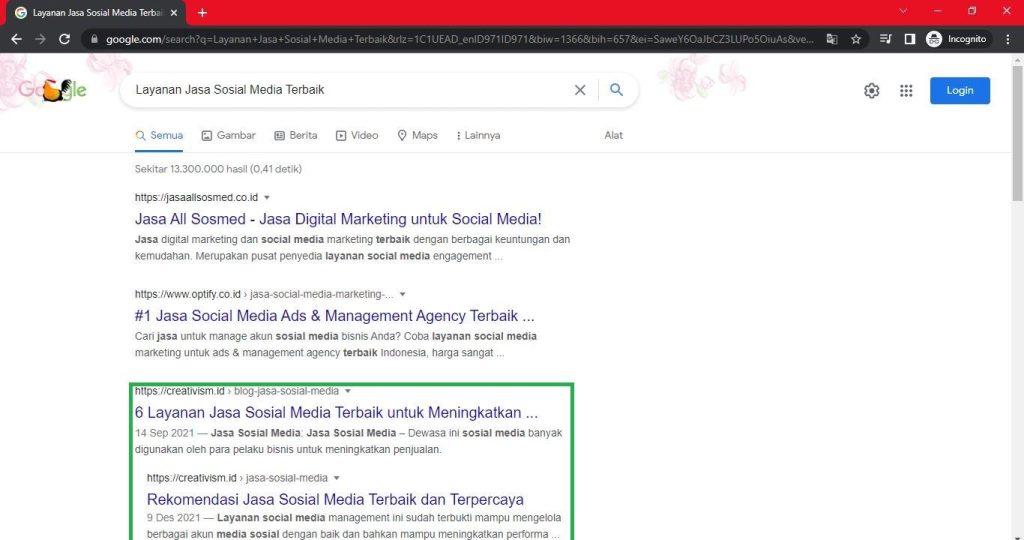This screenshot has width=1024, height=540.
Task: Open the Lainnya more menu
Action: pos(478,136)
